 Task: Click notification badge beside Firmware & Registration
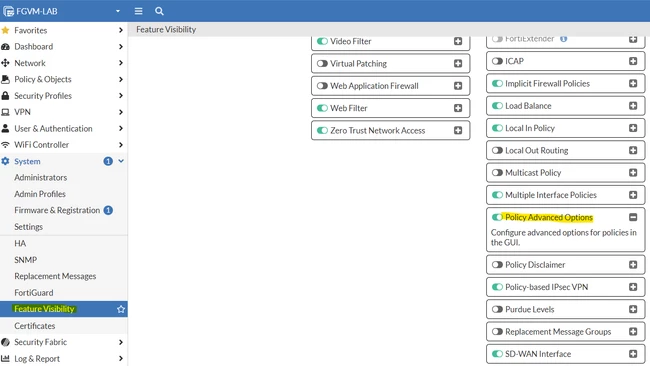pyautogui.click(x=108, y=211)
